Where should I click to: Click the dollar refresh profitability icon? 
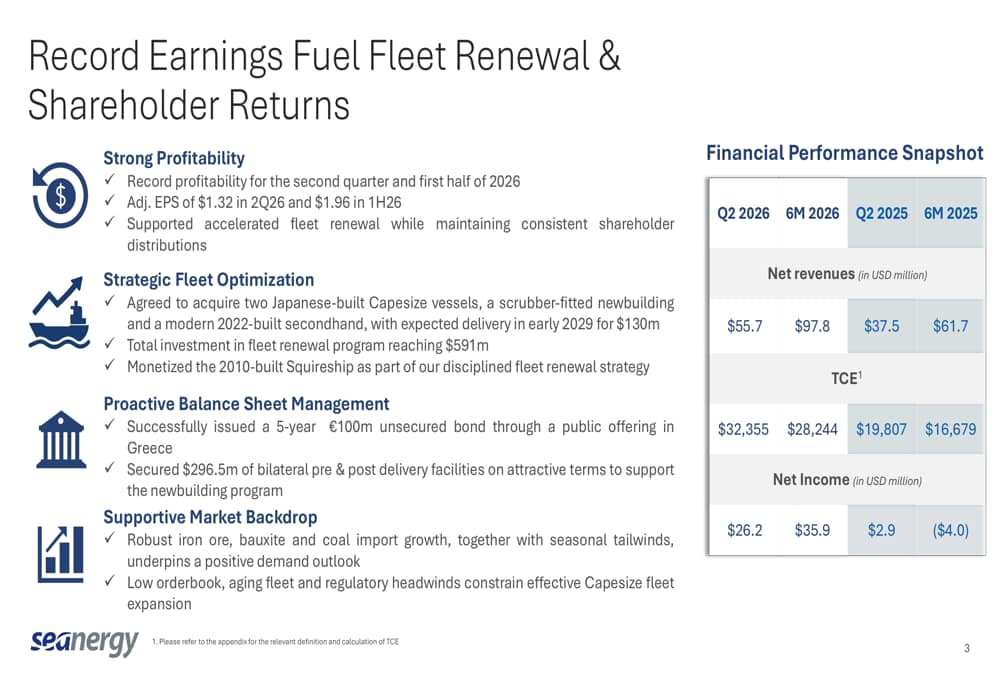pos(60,195)
